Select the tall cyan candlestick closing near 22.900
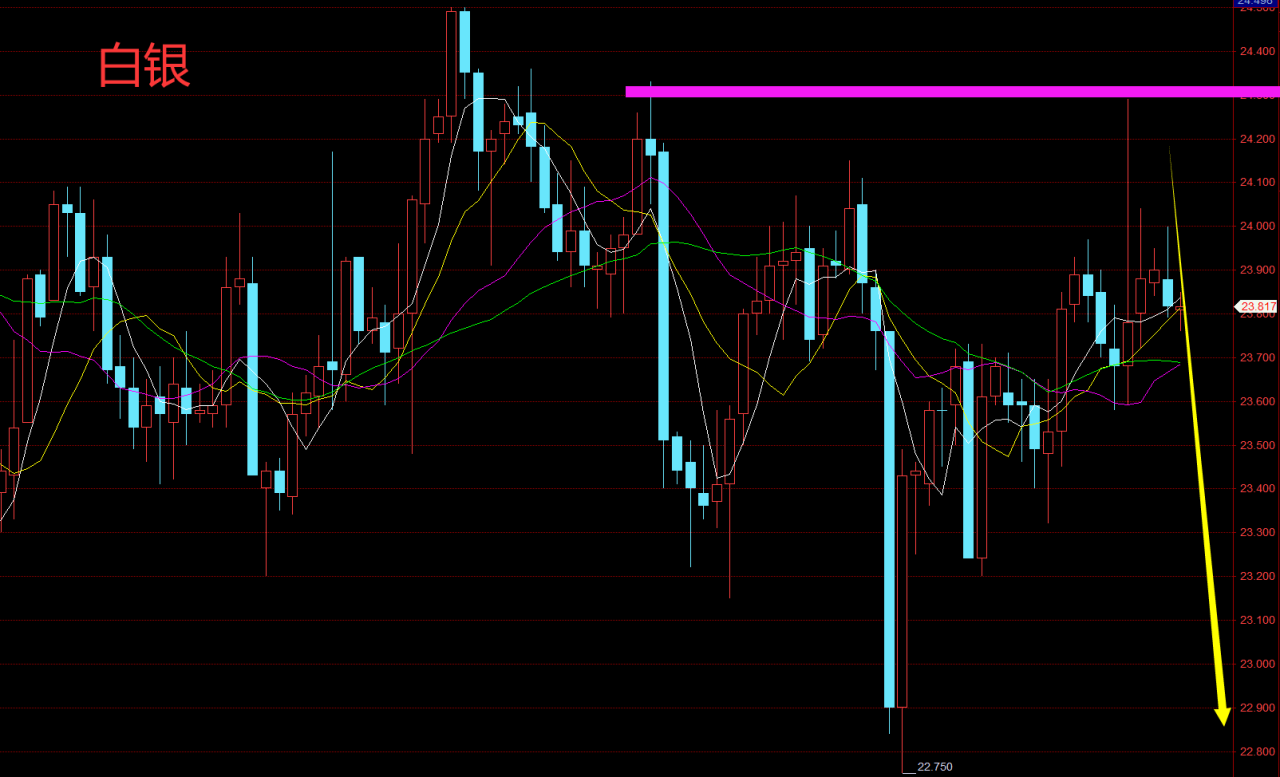Image resolution: width=1280 pixels, height=777 pixels. coord(890,518)
